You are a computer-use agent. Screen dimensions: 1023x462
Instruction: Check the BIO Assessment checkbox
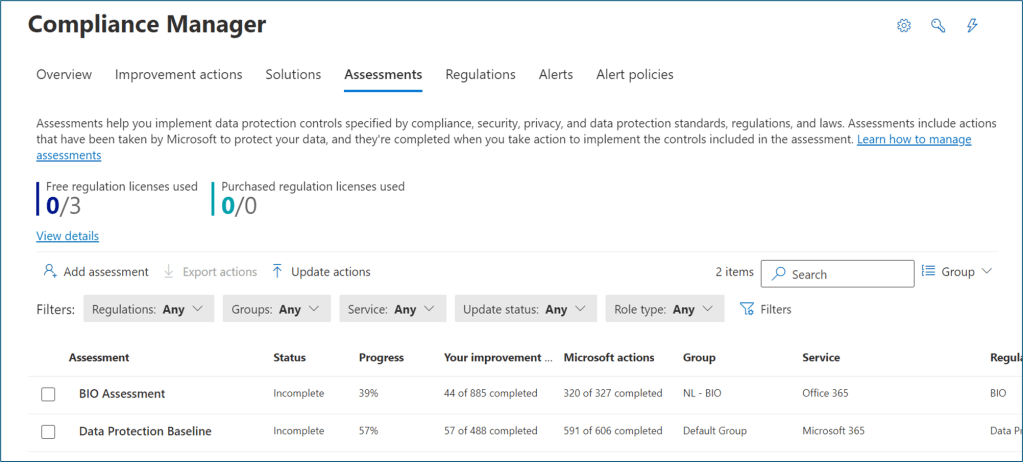coord(48,394)
